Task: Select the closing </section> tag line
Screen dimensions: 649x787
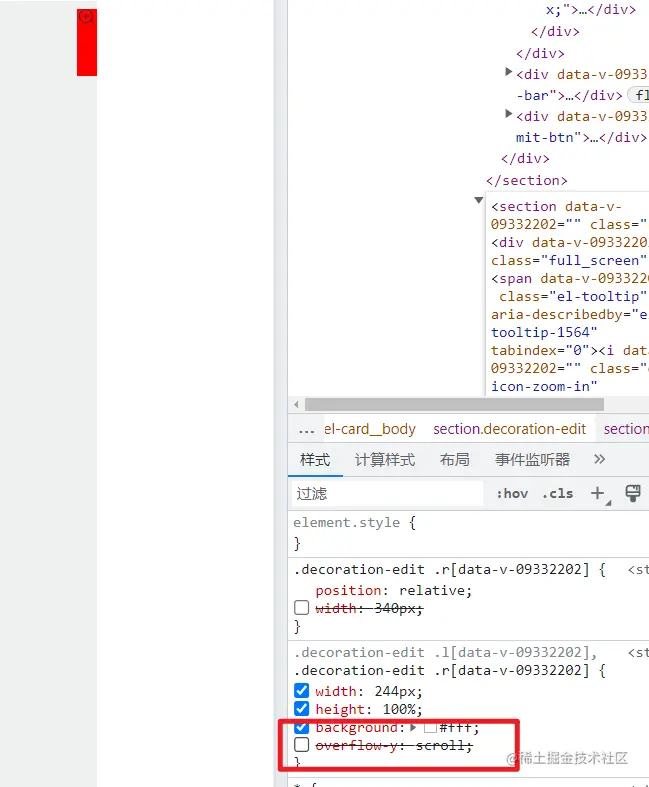Action: click(527, 181)
